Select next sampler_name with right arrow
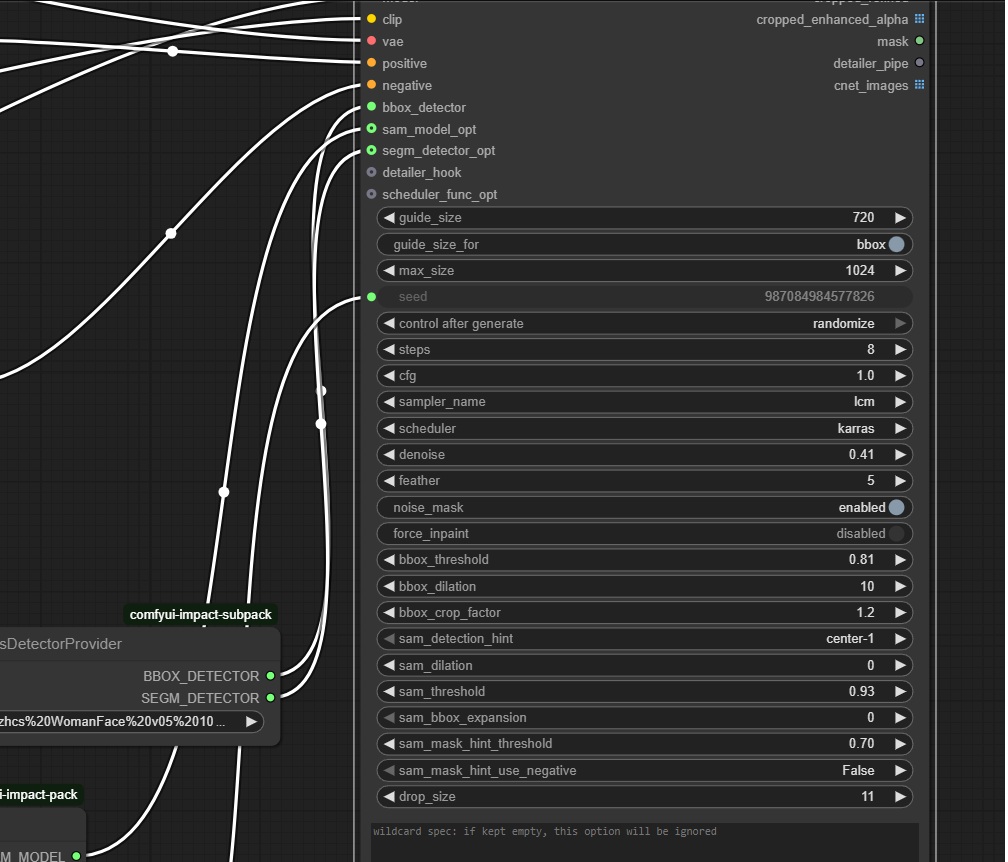The height and width of the screenshot is (862, 1008). click(900, 402)
